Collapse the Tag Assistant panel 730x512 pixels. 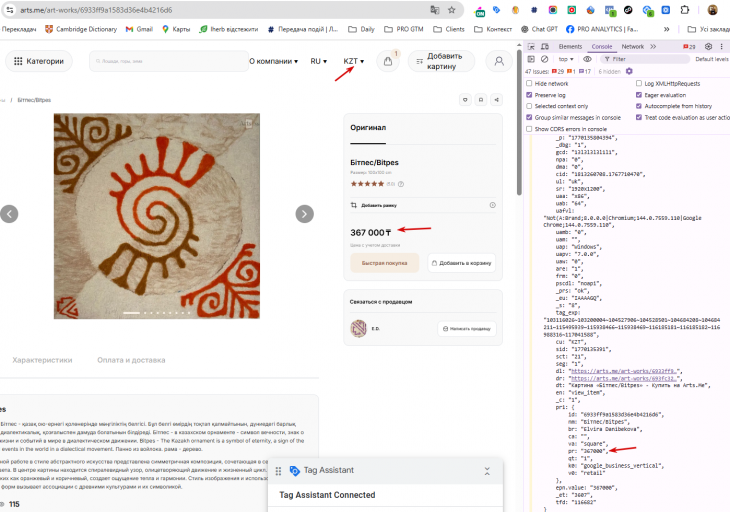coord(487,471)
